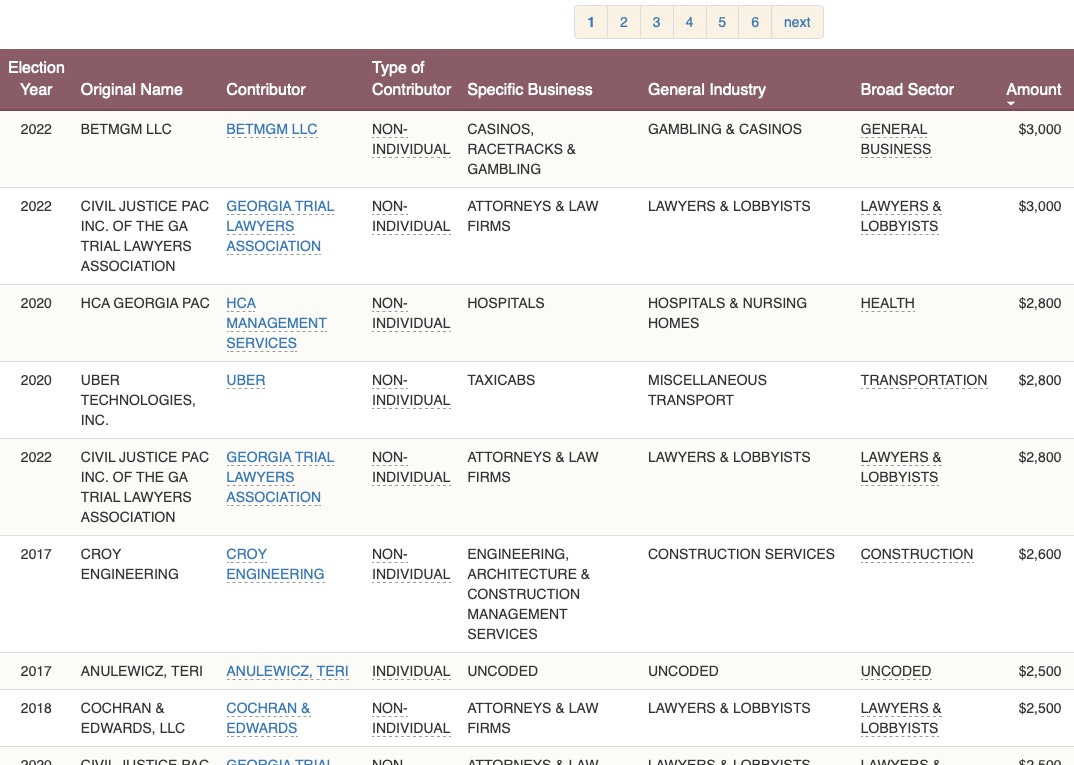Open Georgia Trial Lawyers Association link in $2,800 row

[x=280, y=477]
